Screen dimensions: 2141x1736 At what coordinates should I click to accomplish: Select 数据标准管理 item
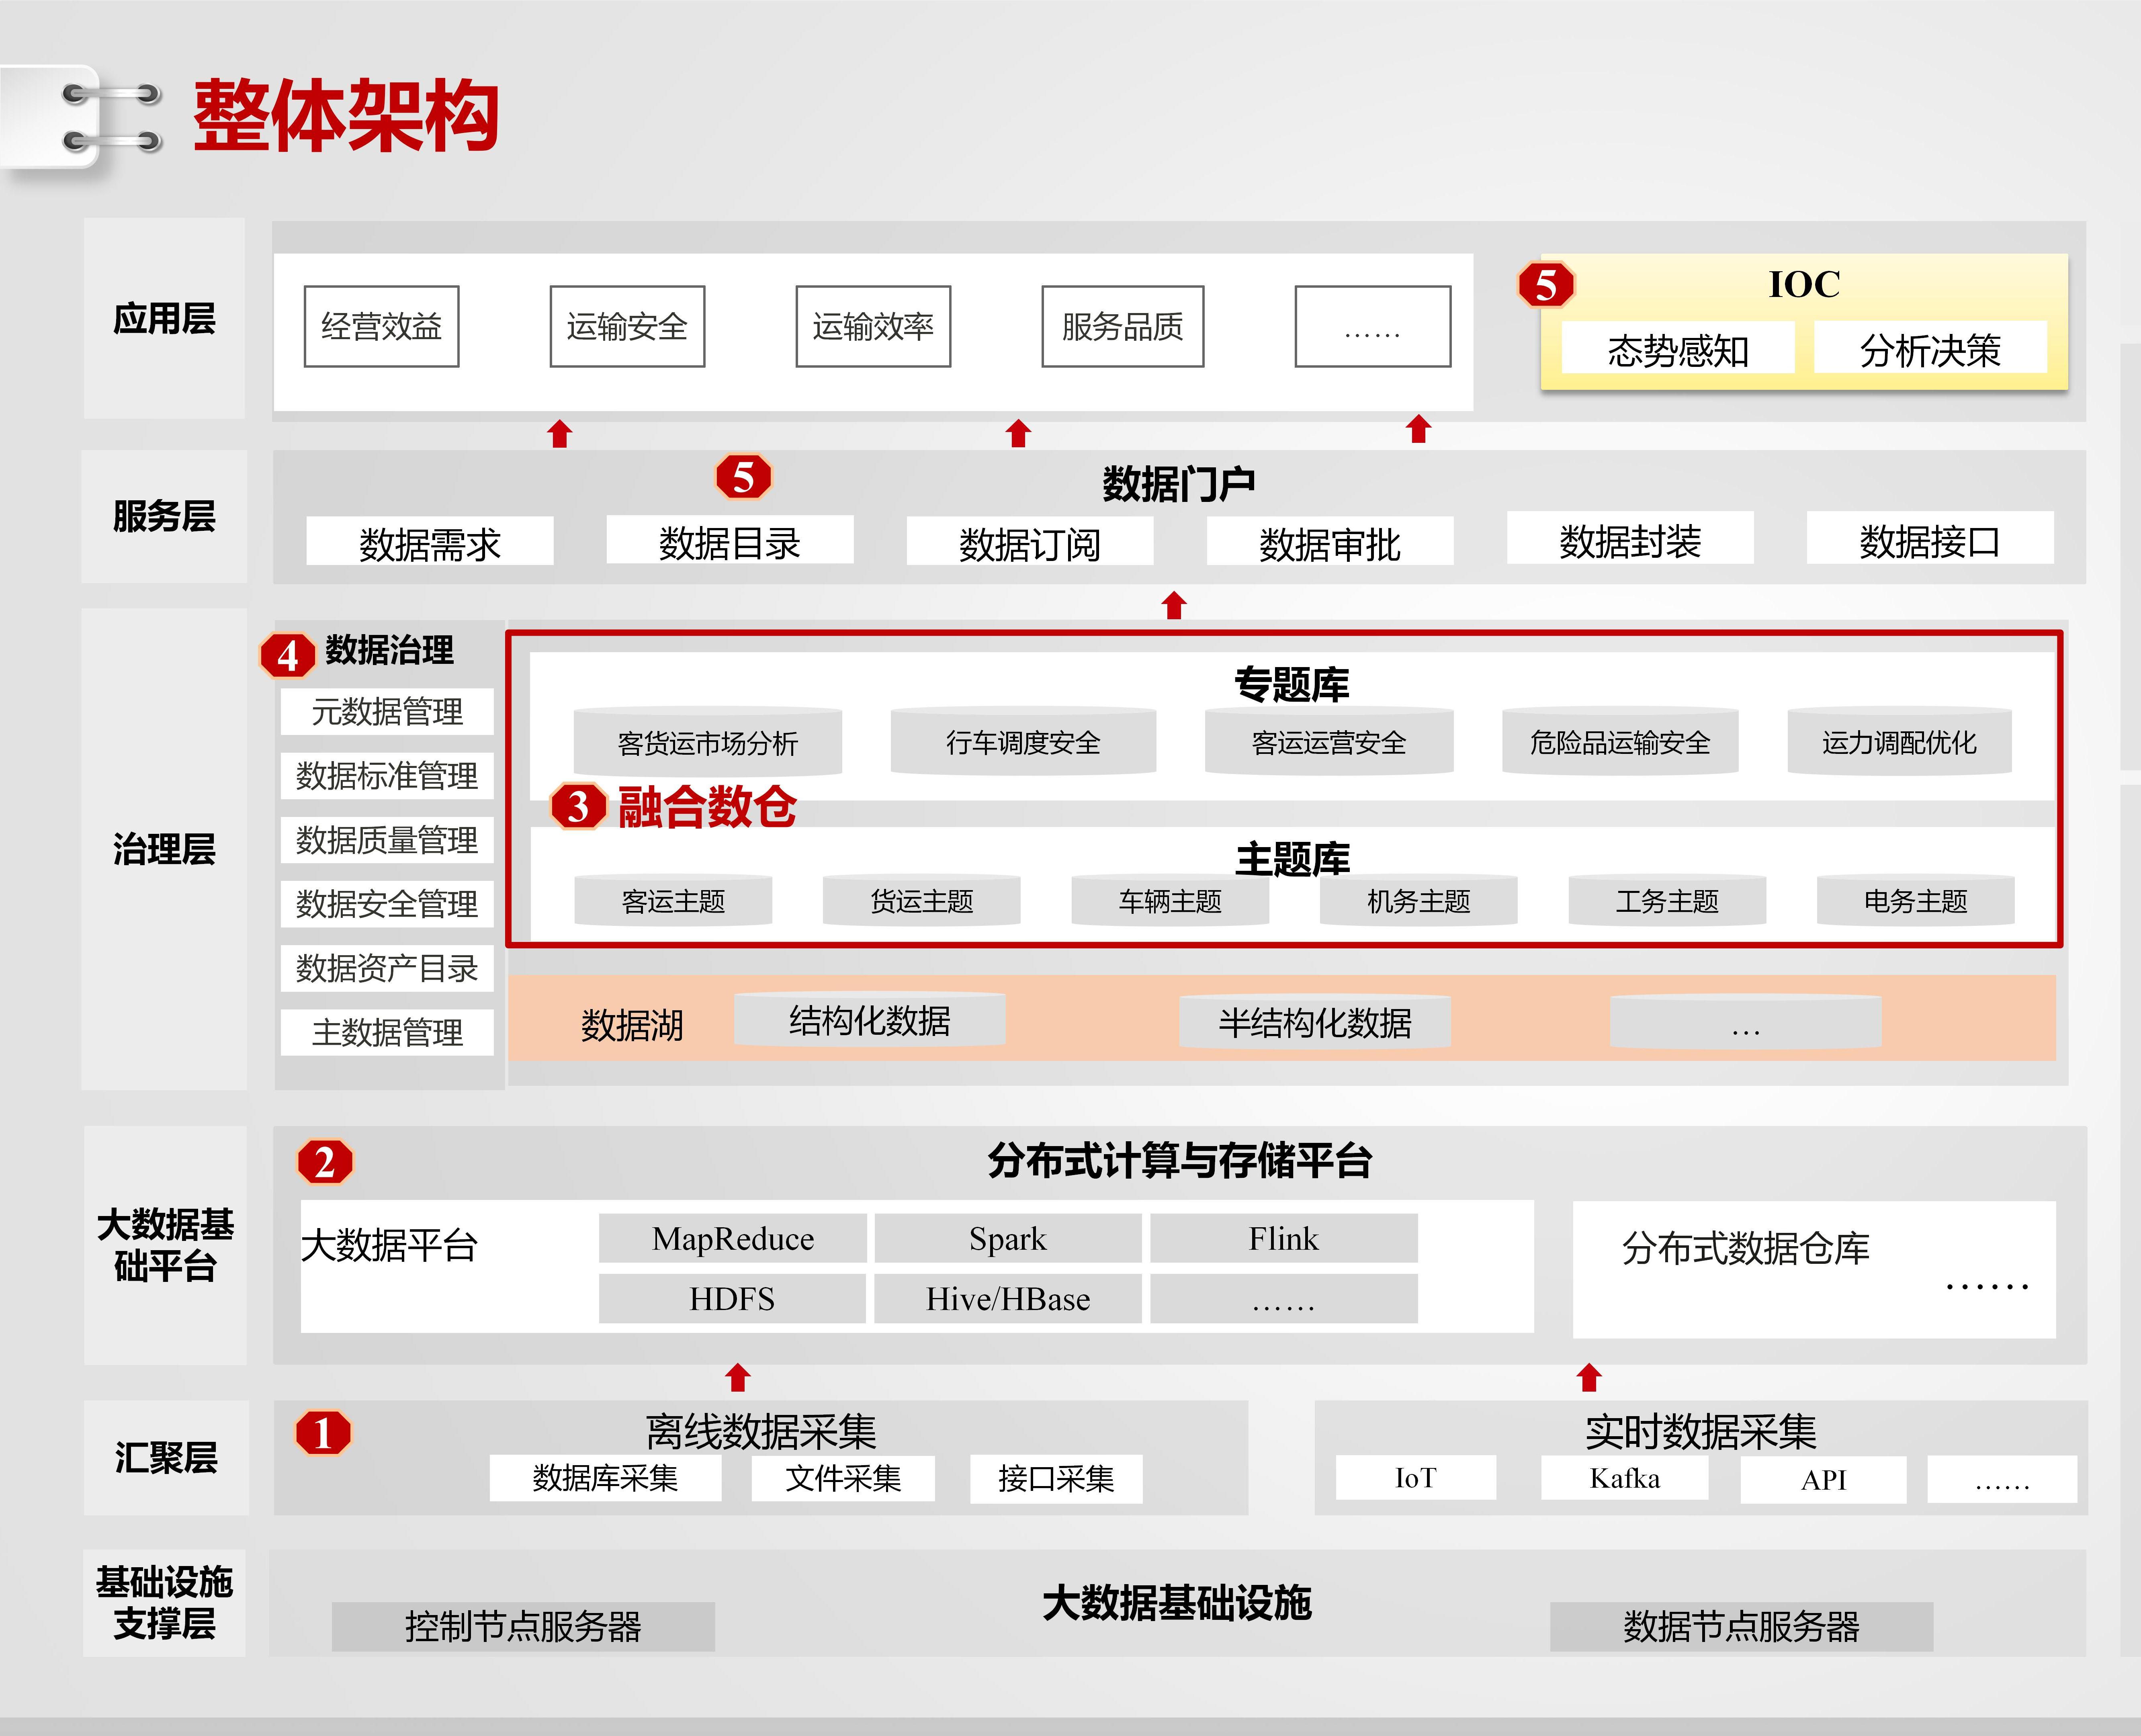pos(387,776)
